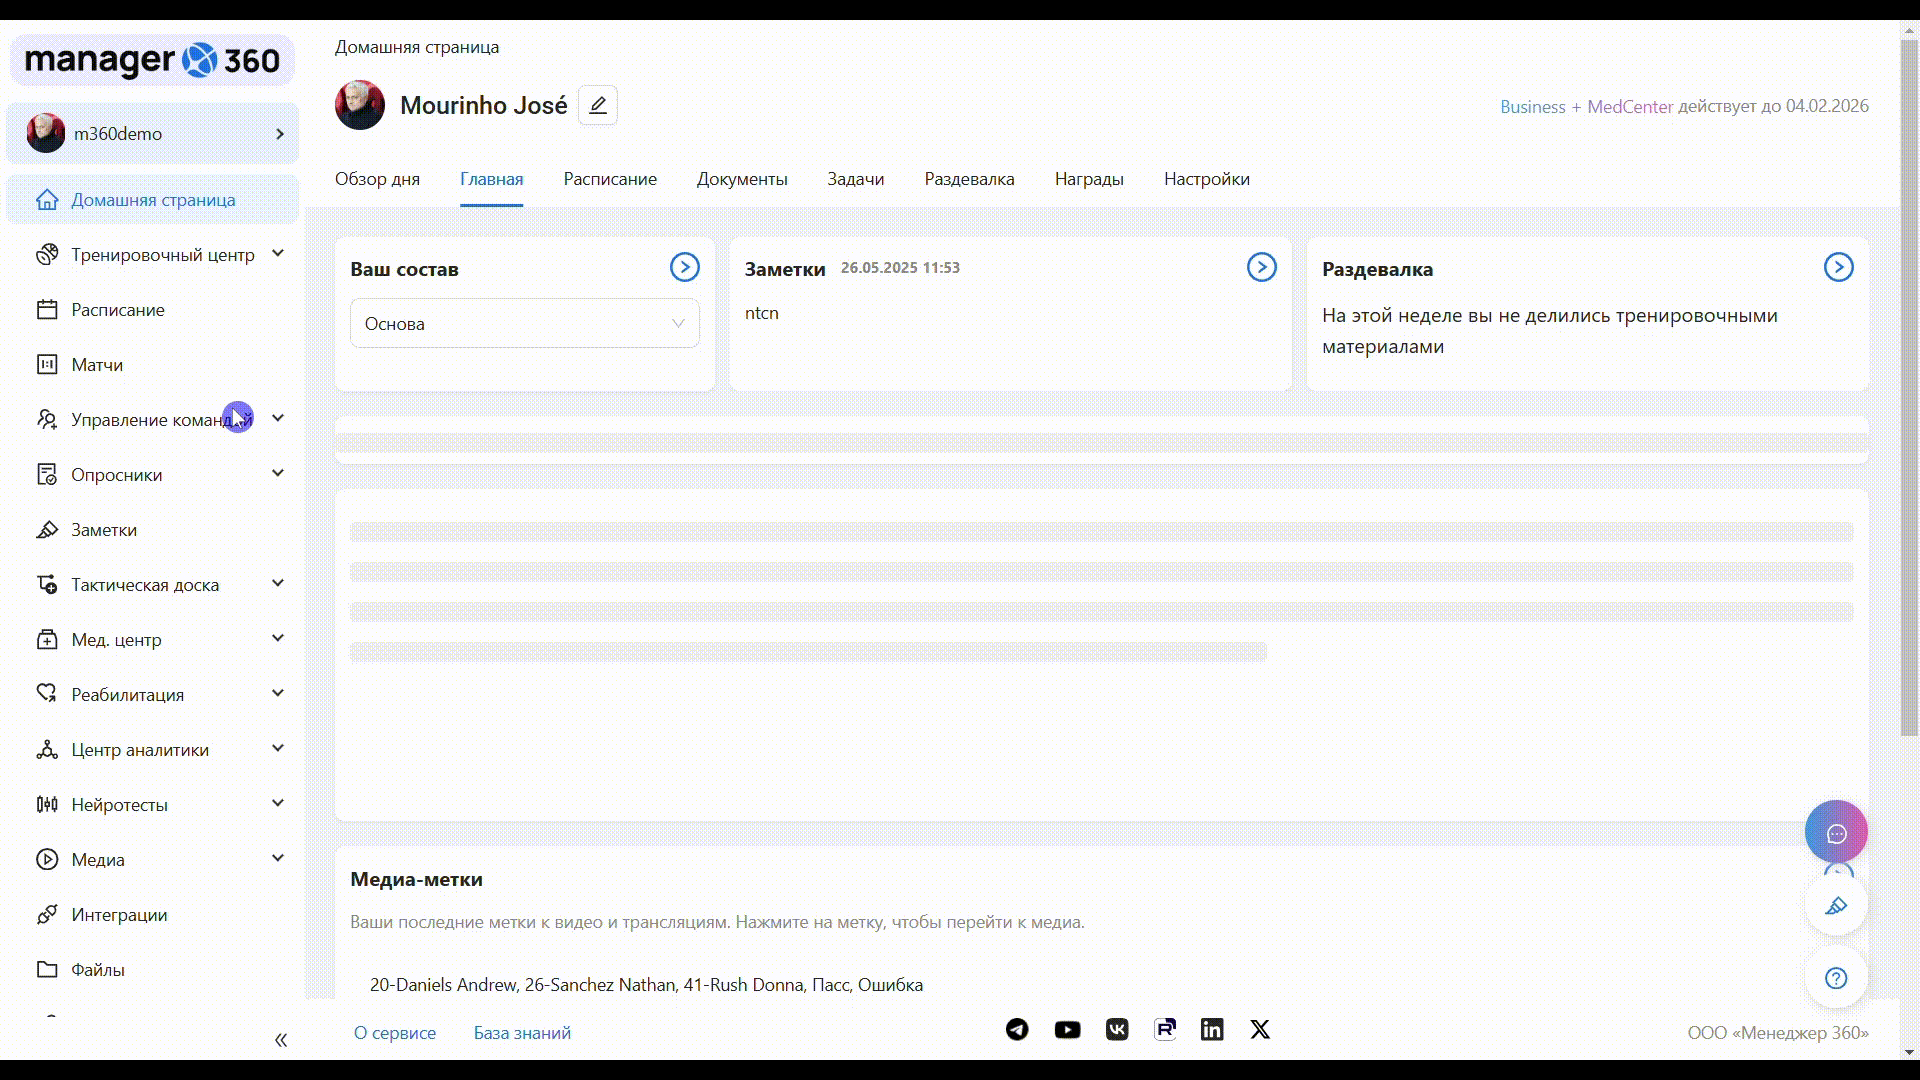Click the VK social icon
The image size is (1920, 1080).
pos(1117,1029)
